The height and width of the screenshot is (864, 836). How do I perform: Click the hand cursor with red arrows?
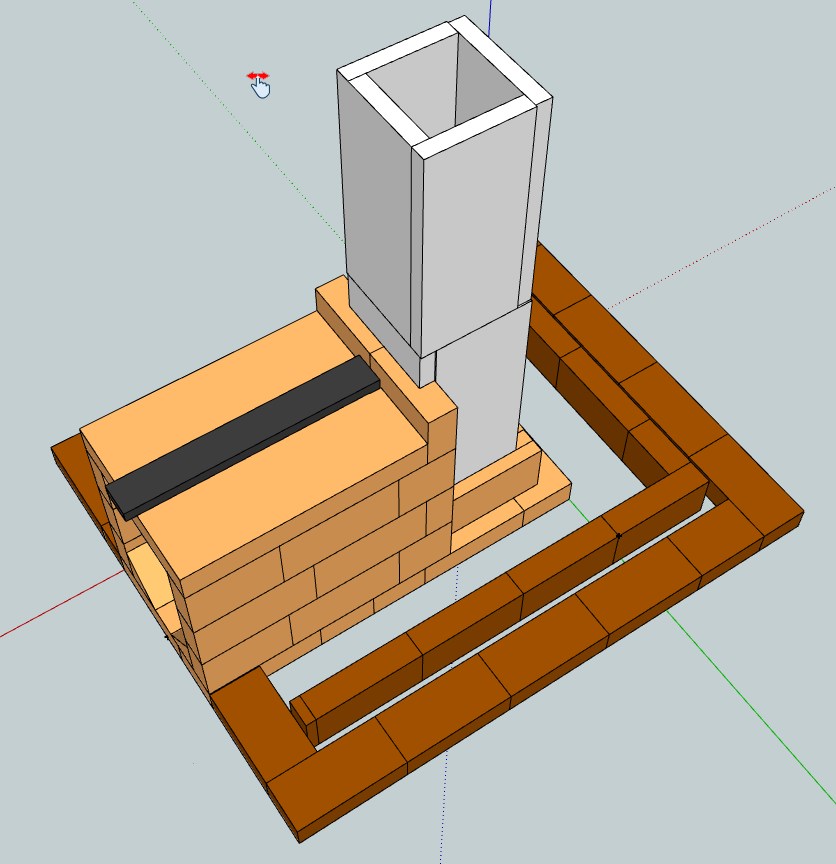(x=259, y=85)
